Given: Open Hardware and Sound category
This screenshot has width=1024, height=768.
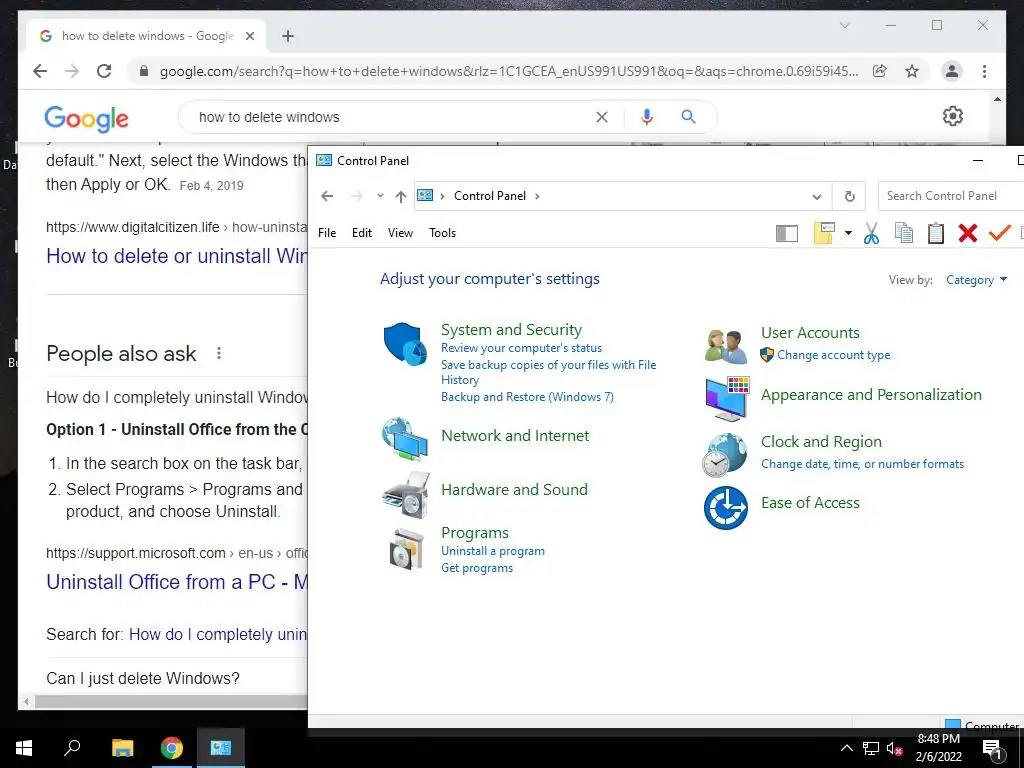Looking at the screenshot, I should click(x=514, y=489).
